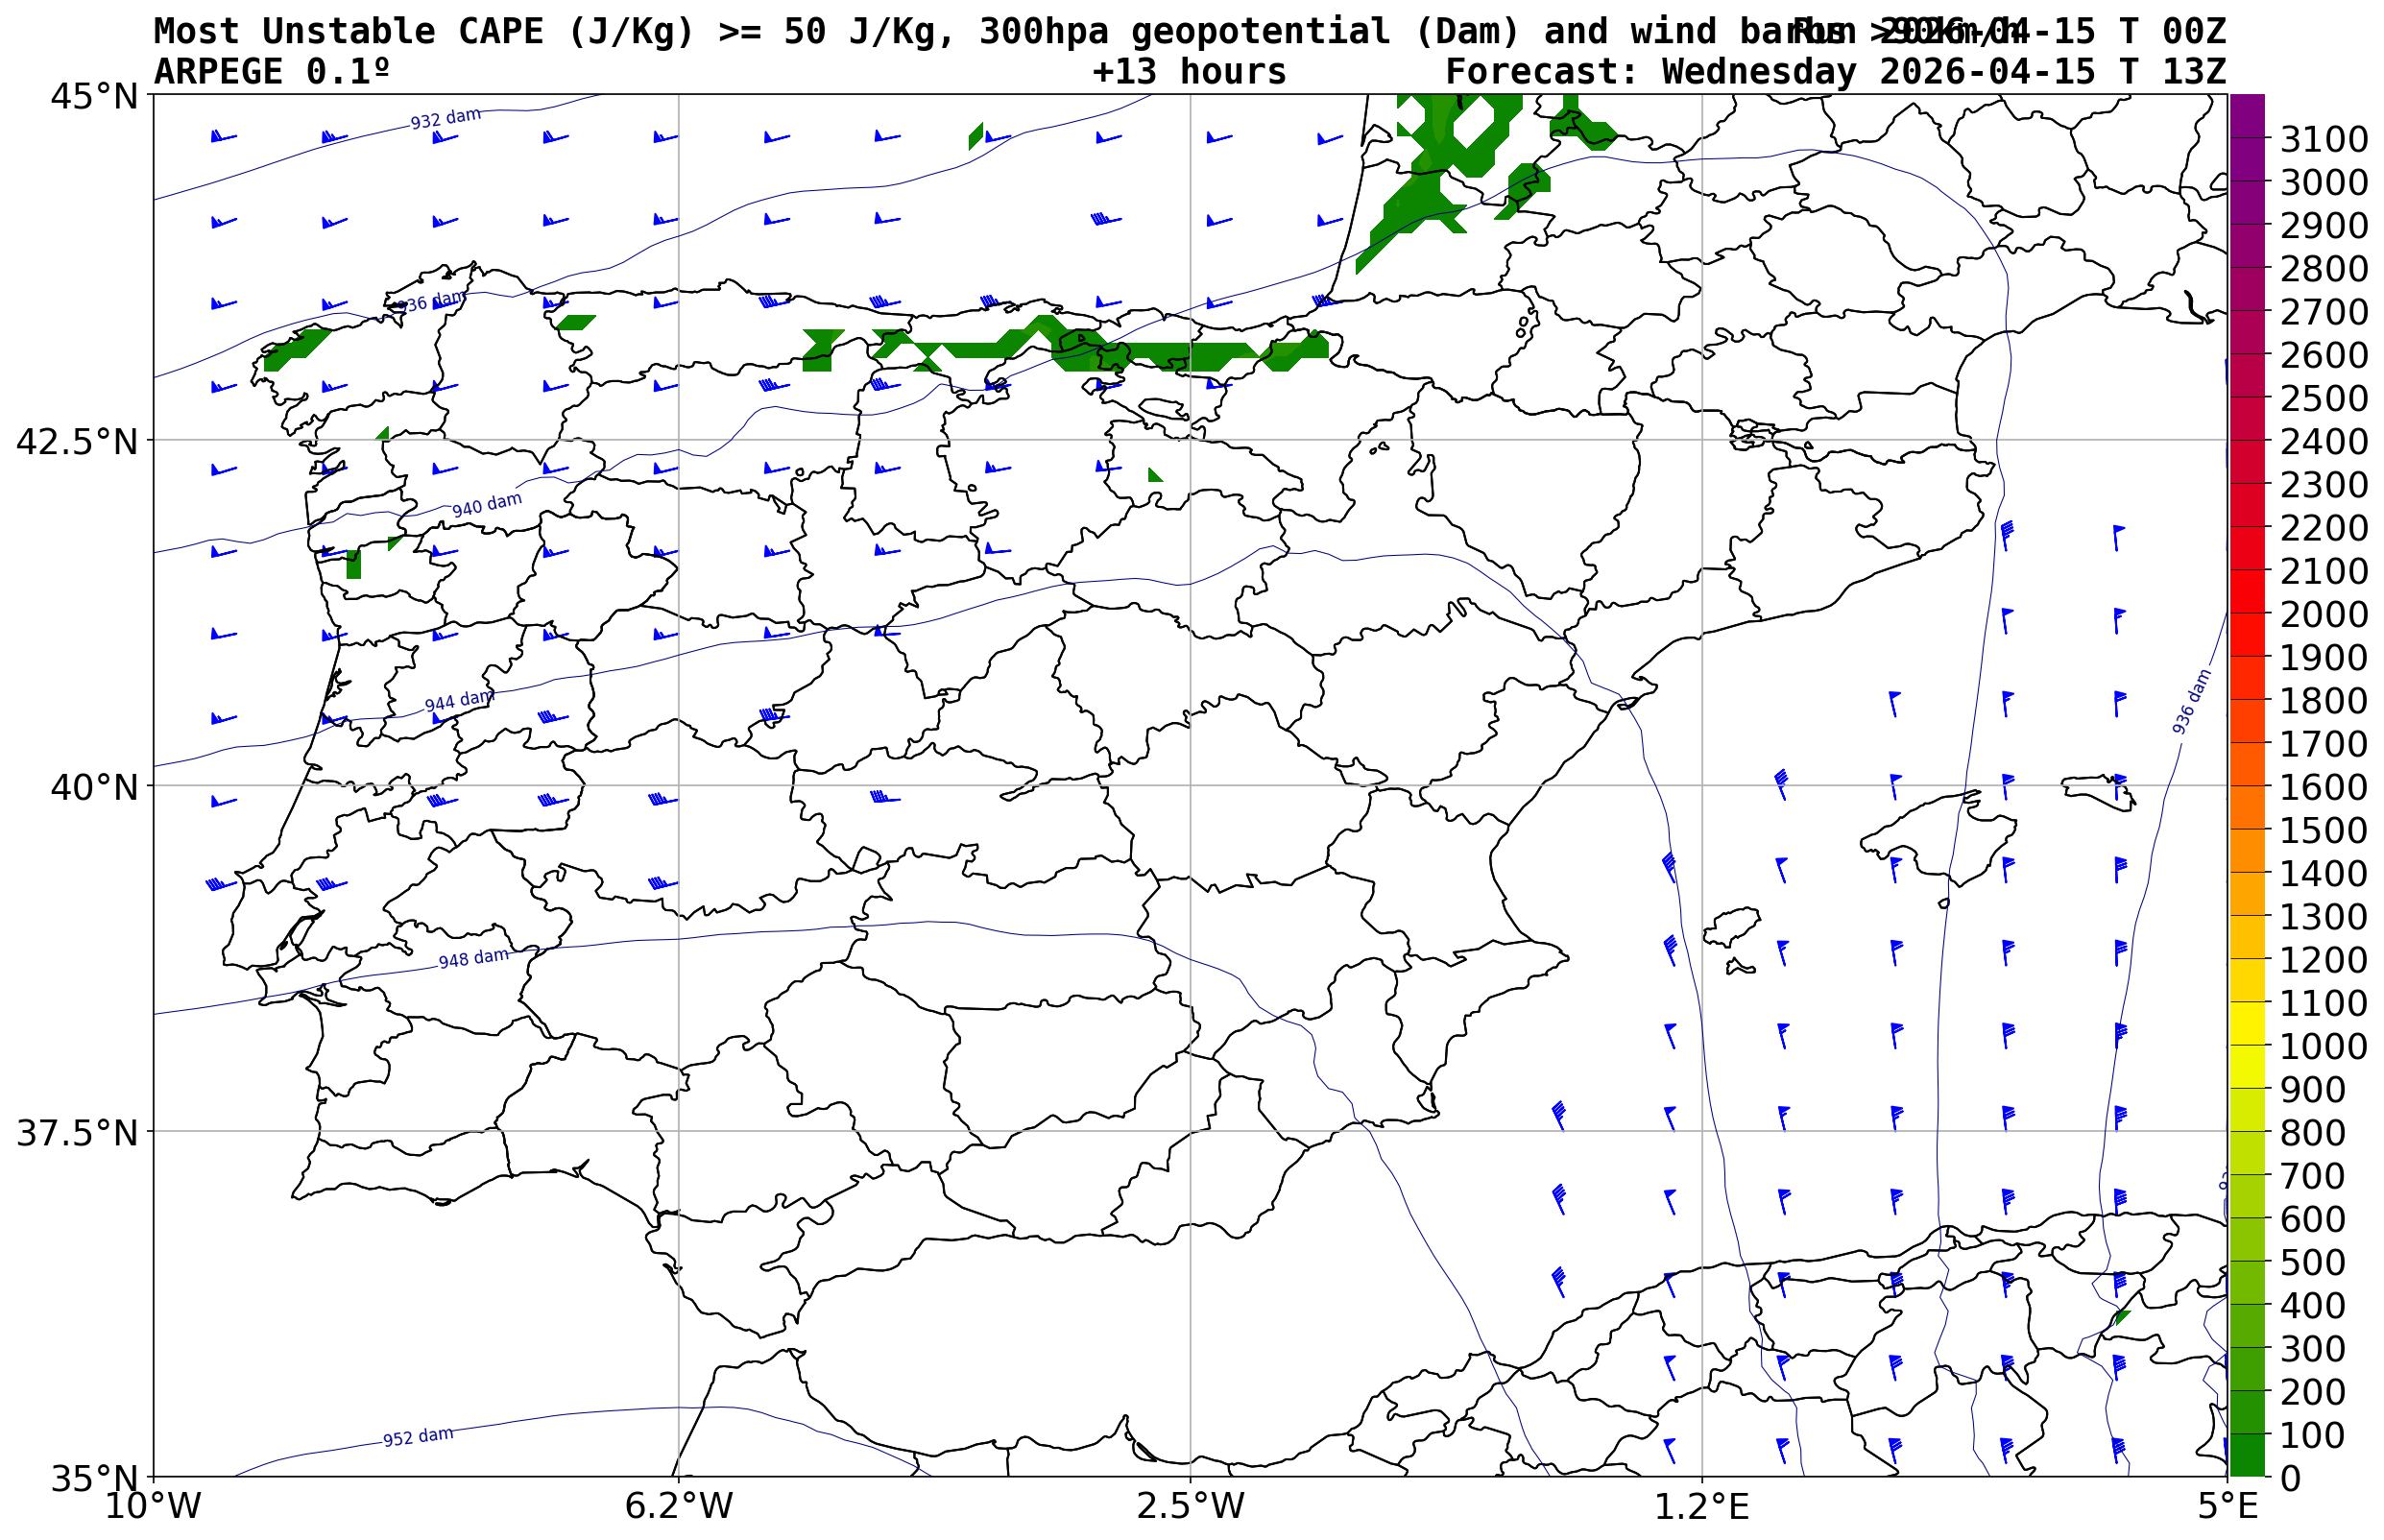The image size is (2384, 1540).
Task: Click the 3100 tick label on the colorbar
Action: [2324, 139]
